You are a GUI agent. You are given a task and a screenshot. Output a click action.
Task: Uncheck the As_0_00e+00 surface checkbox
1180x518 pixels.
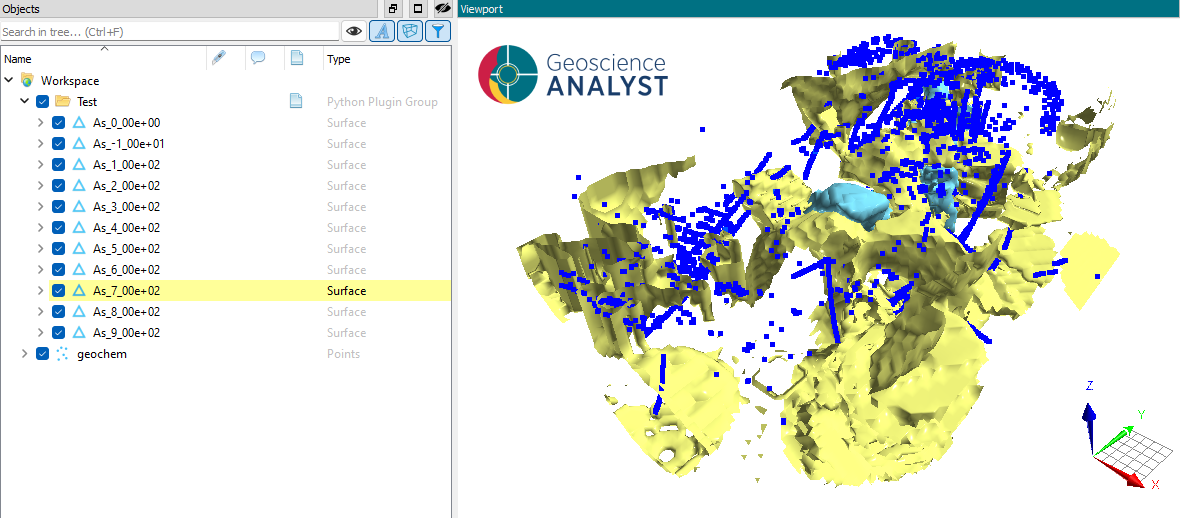click(59, 123)
